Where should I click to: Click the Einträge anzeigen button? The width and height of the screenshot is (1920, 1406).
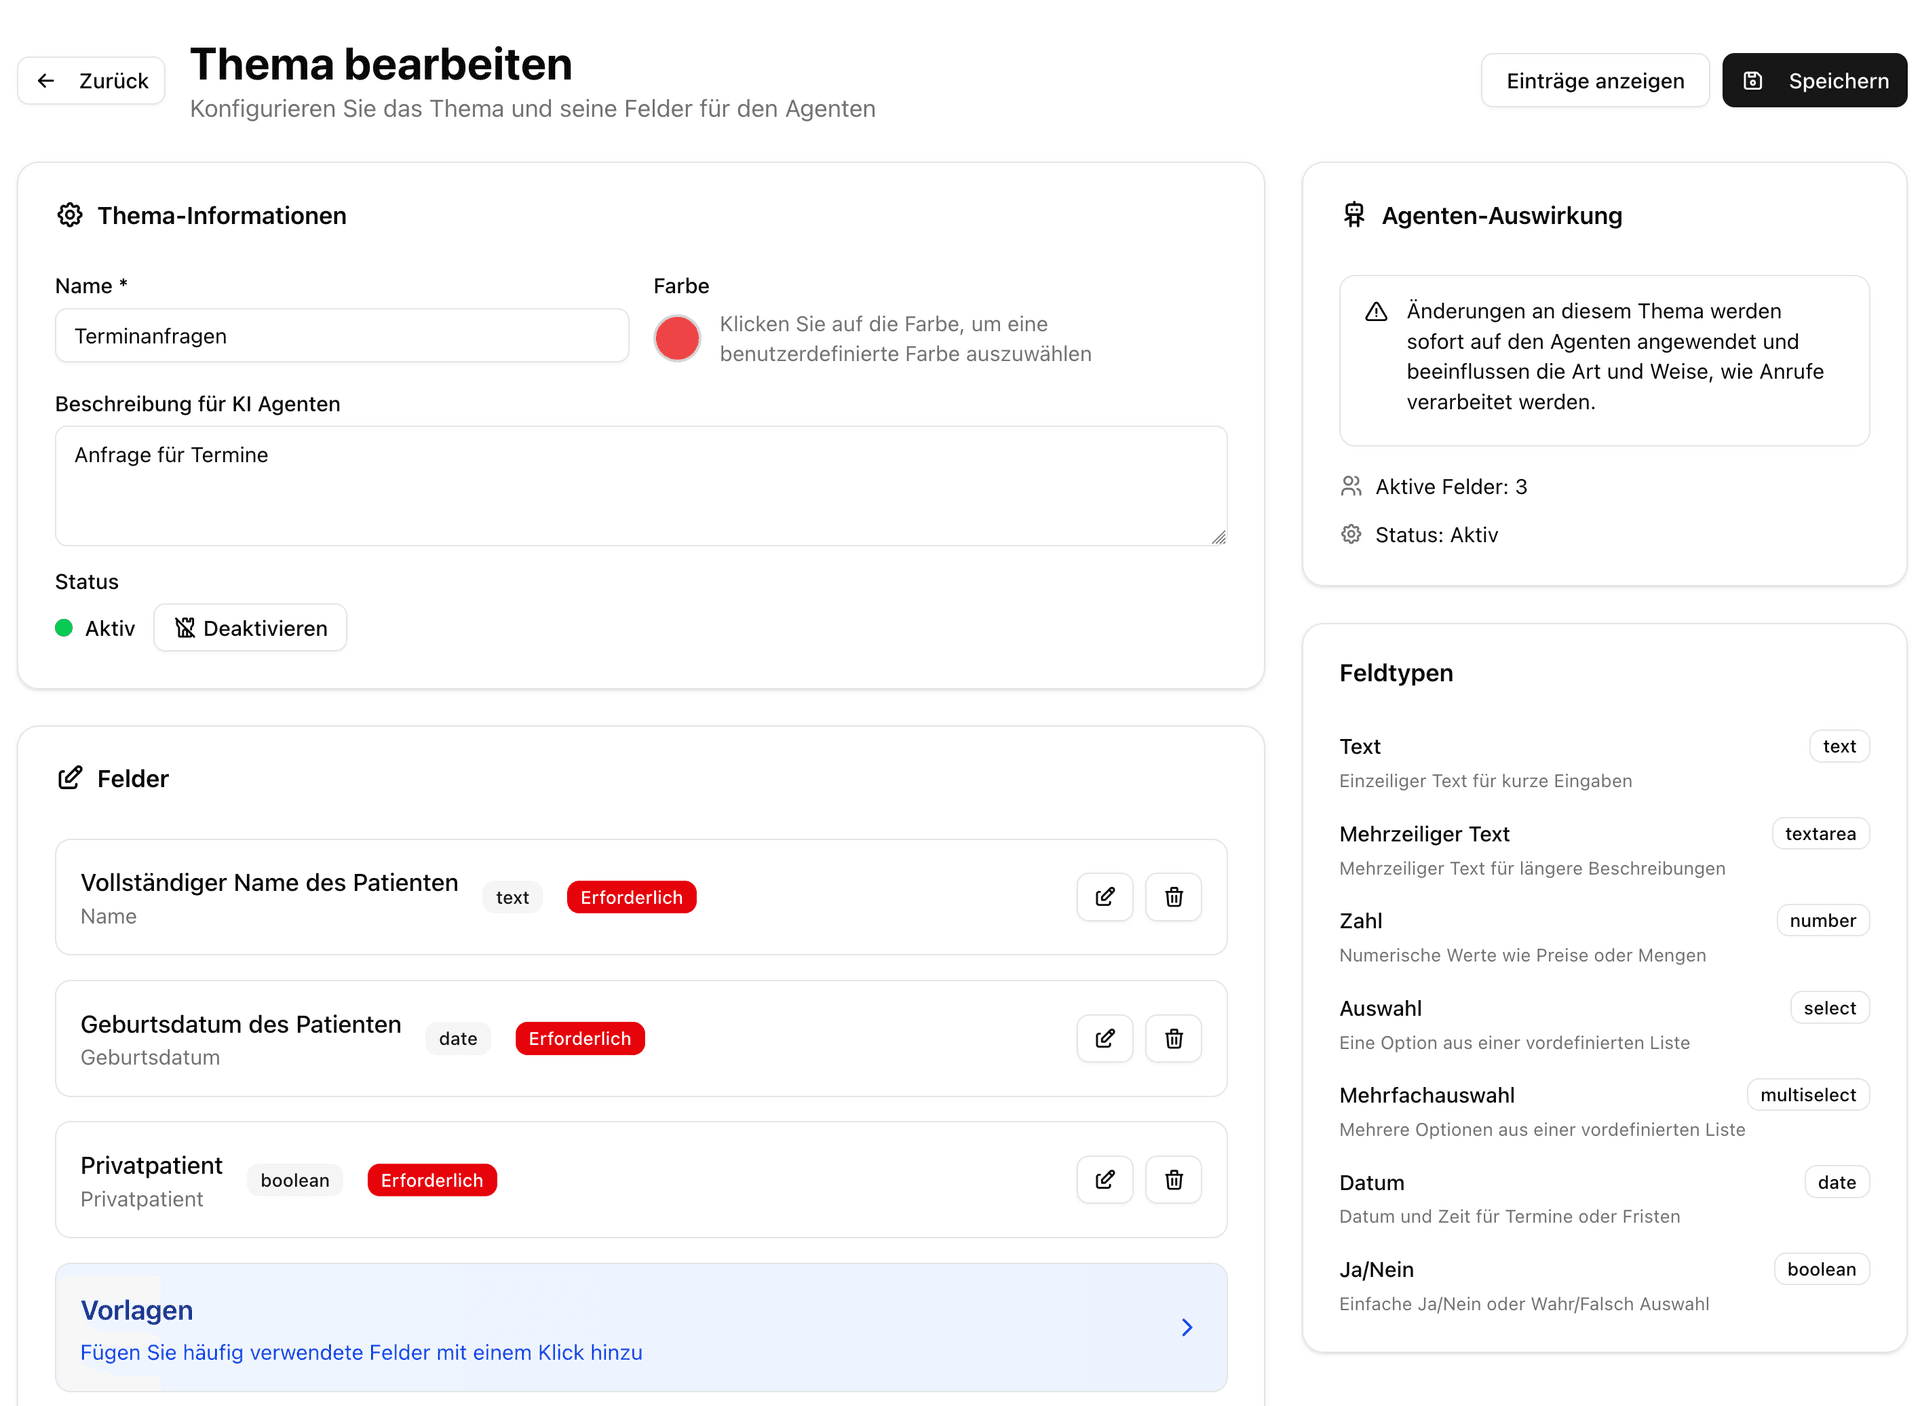pyautogui.click(x=1594, y=81)
